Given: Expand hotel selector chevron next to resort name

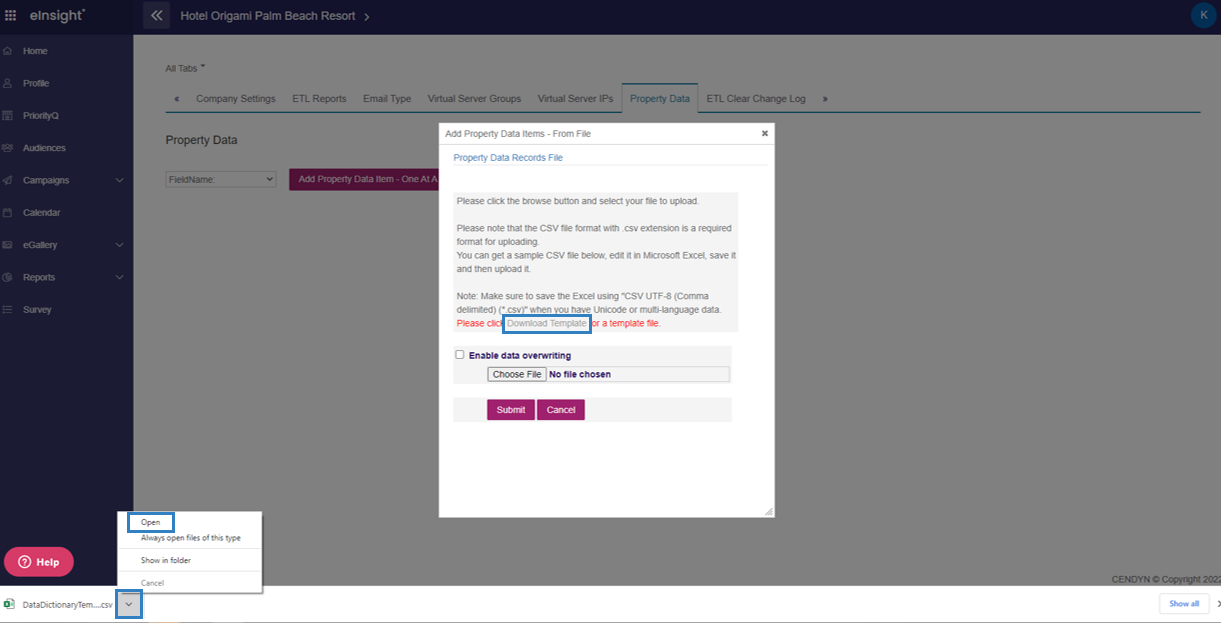Looking at the screenshot, I should pos(366,17).
